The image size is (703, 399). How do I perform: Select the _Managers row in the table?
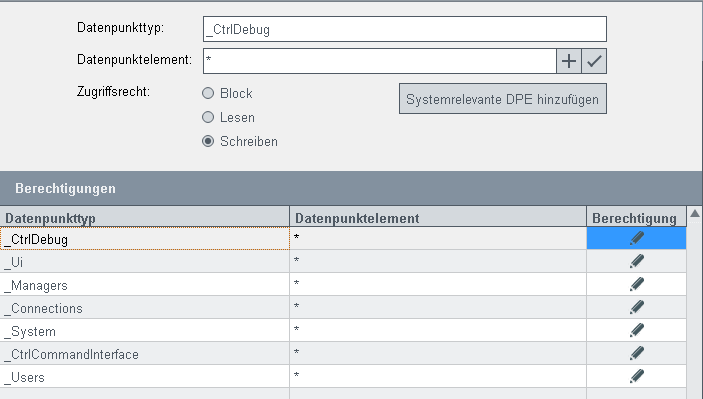coord(343,284)
